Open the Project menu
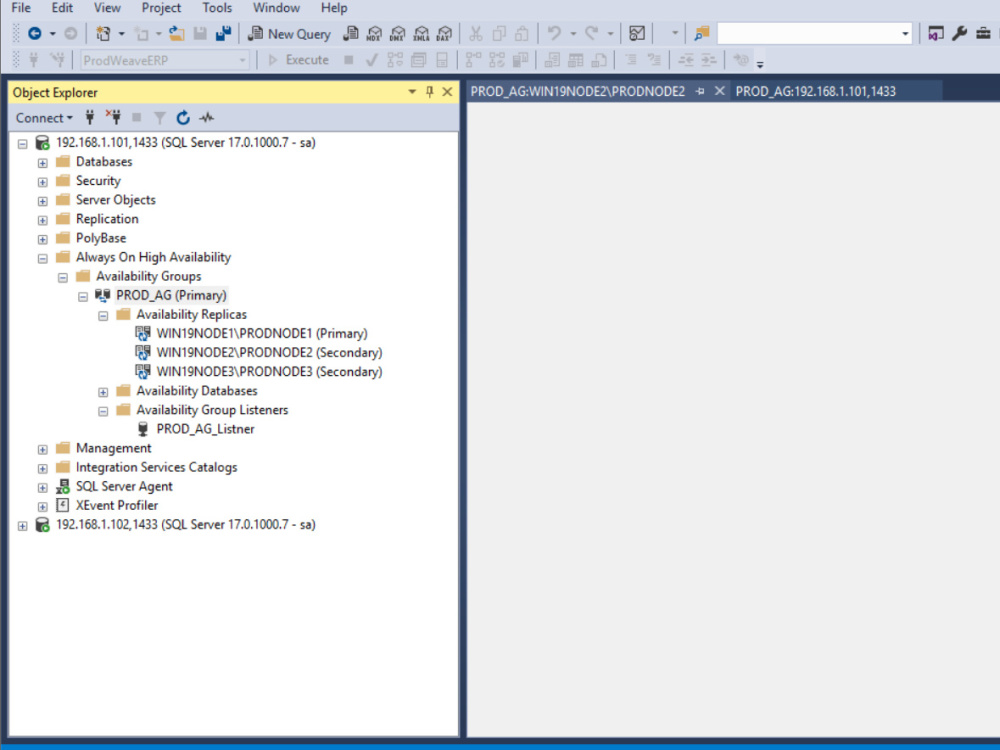The width and height of the screenshot is (1000, 750). [x=161, y=8]
